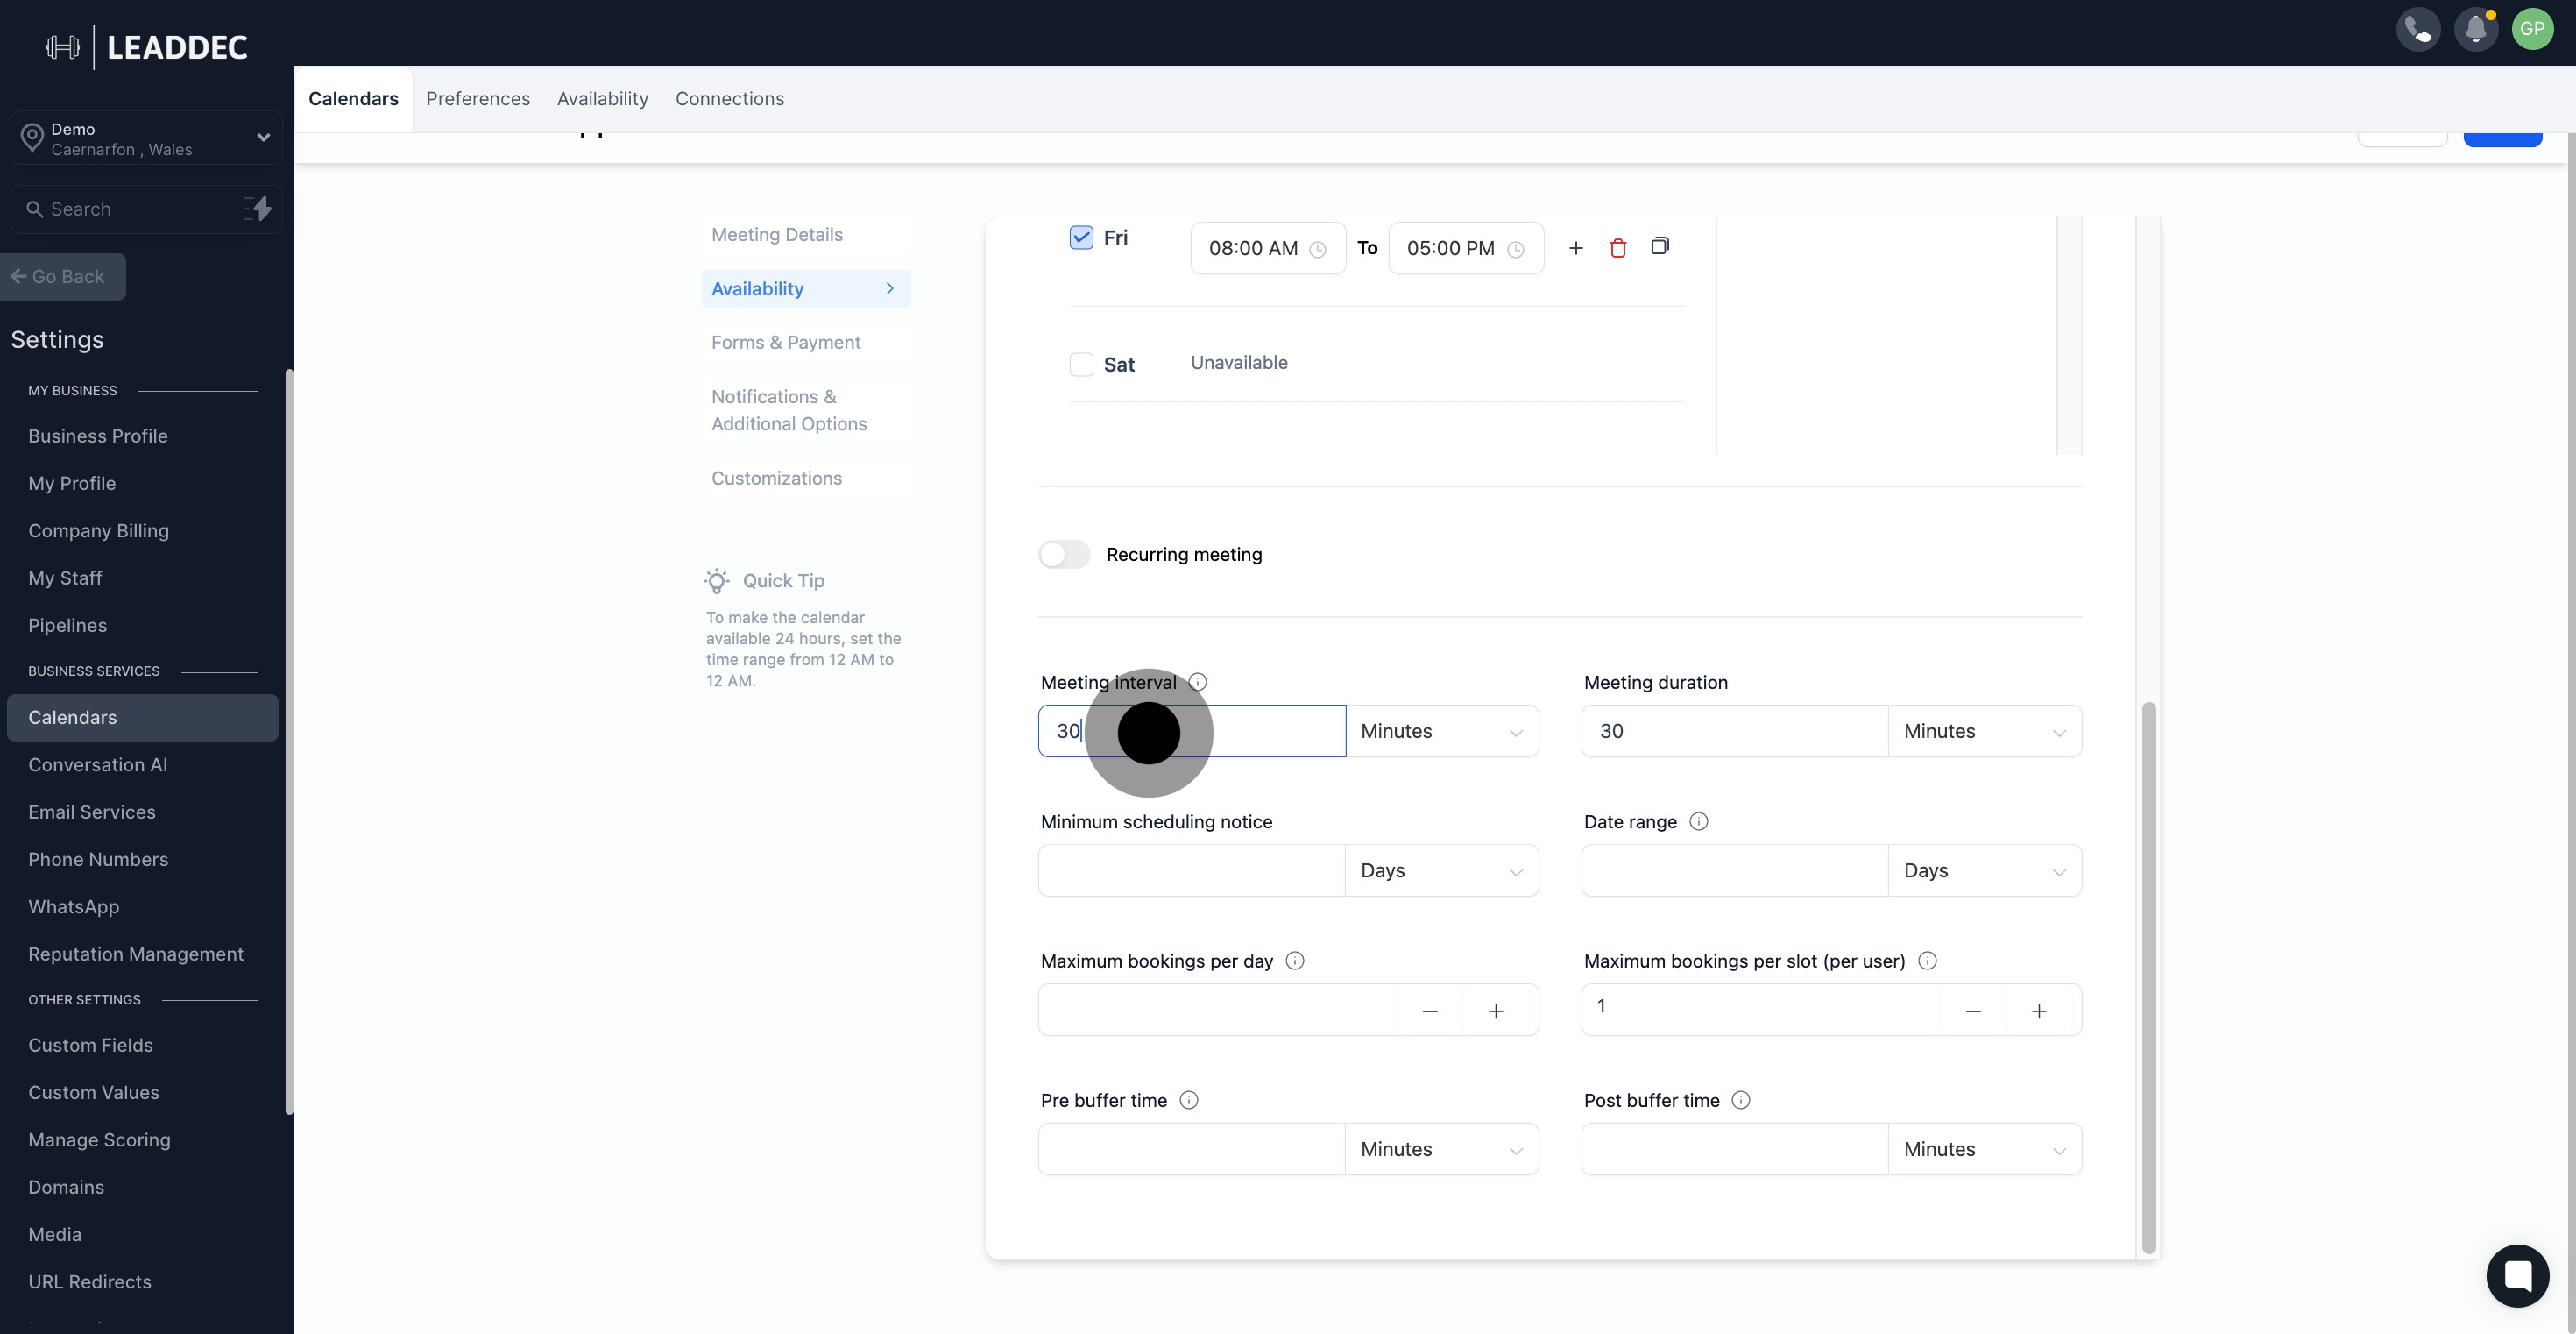Click the search magnifier icon

[x=34, y=209]
